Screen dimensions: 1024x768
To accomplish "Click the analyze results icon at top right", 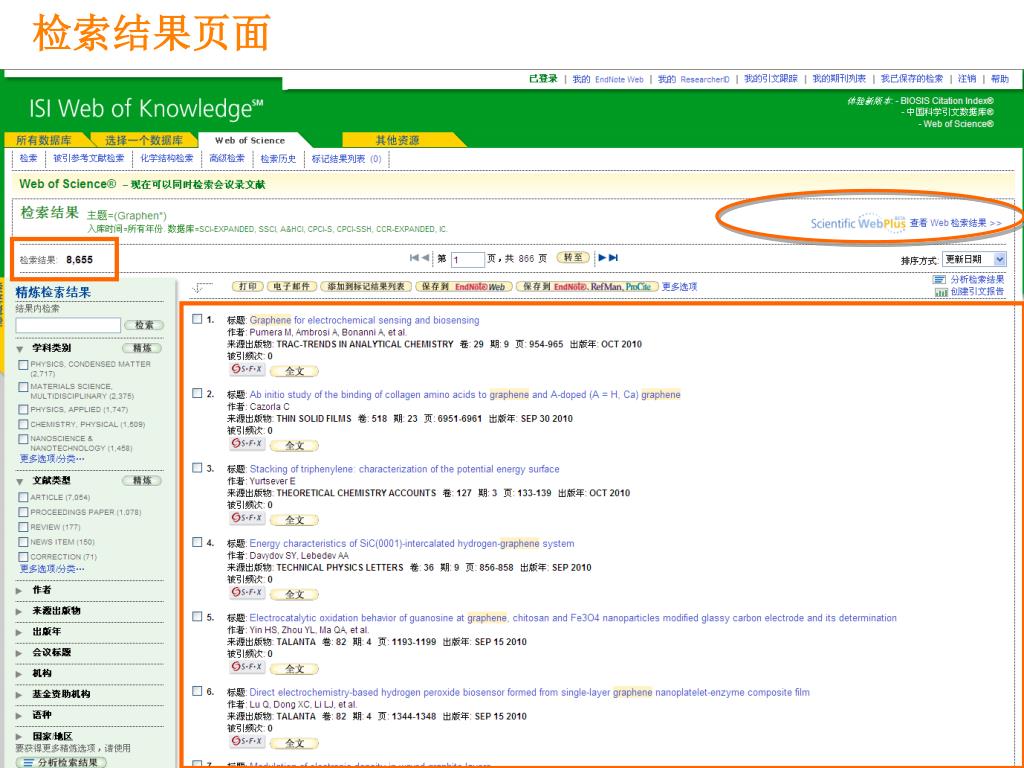I will coord(940,280).
